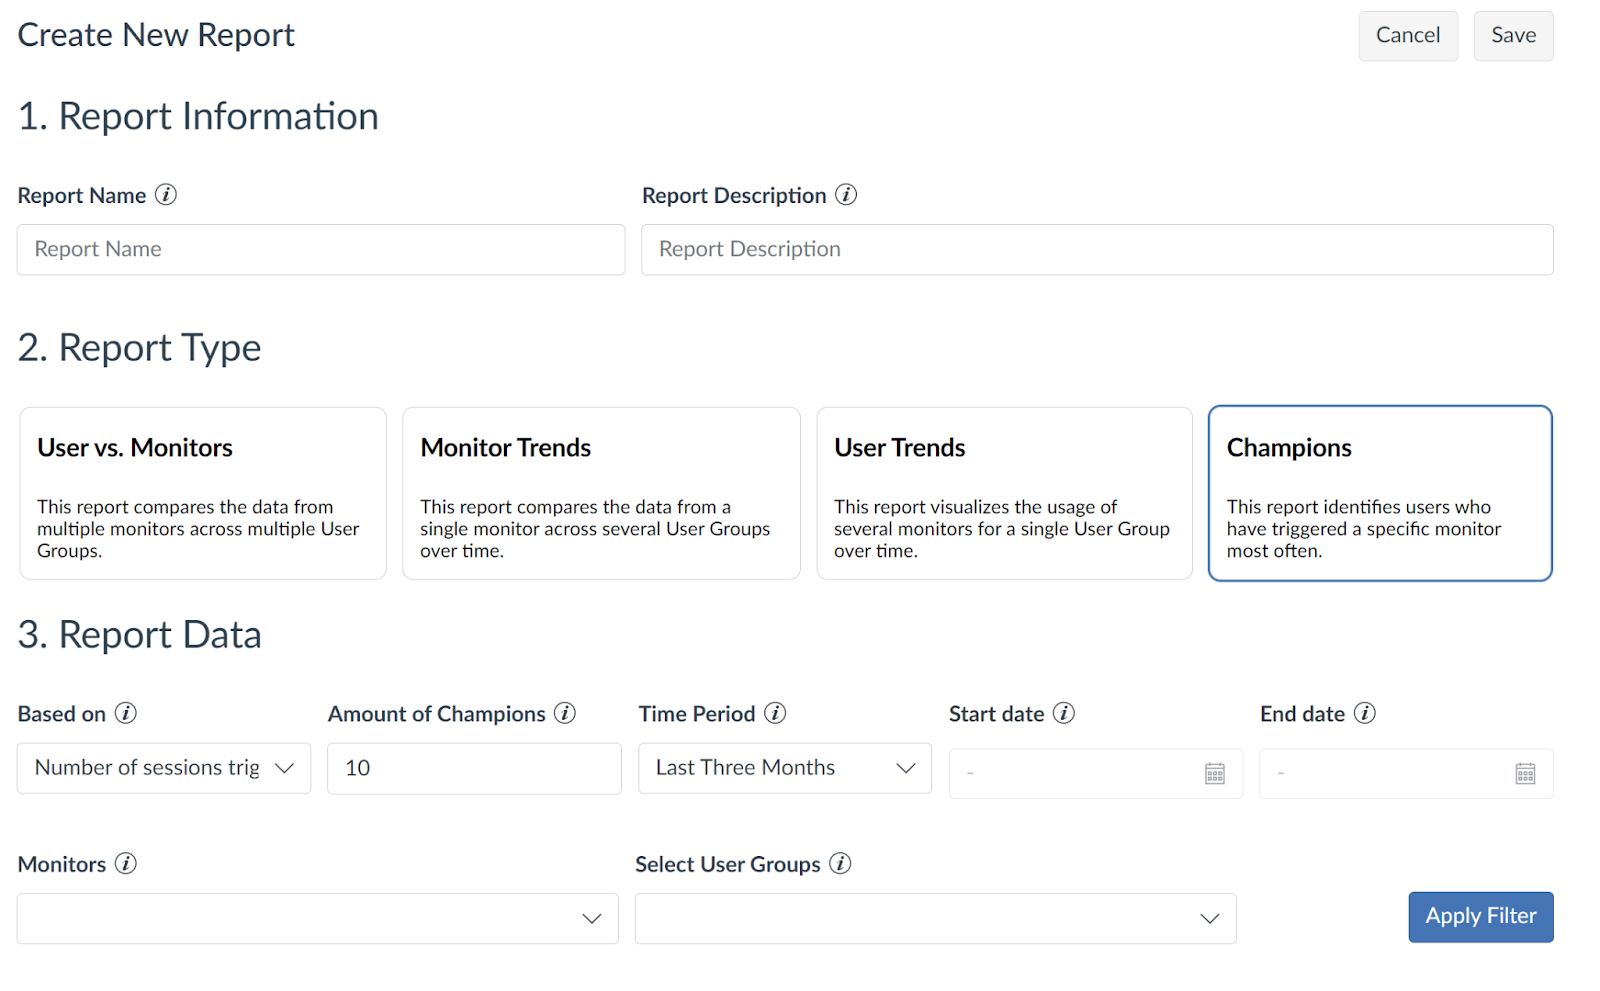The width and height of the screenshot is (1600, 991).
Task: Click the Based on info icon
Action: [x=126, y=713]
